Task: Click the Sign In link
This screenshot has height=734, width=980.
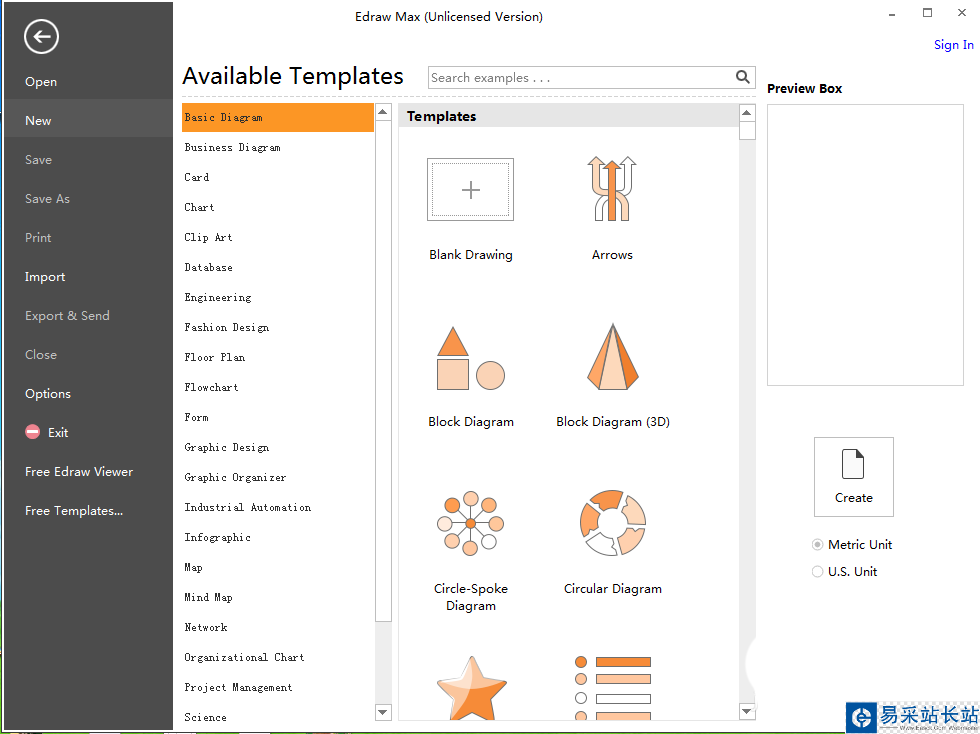Action: tap(954, 44)
